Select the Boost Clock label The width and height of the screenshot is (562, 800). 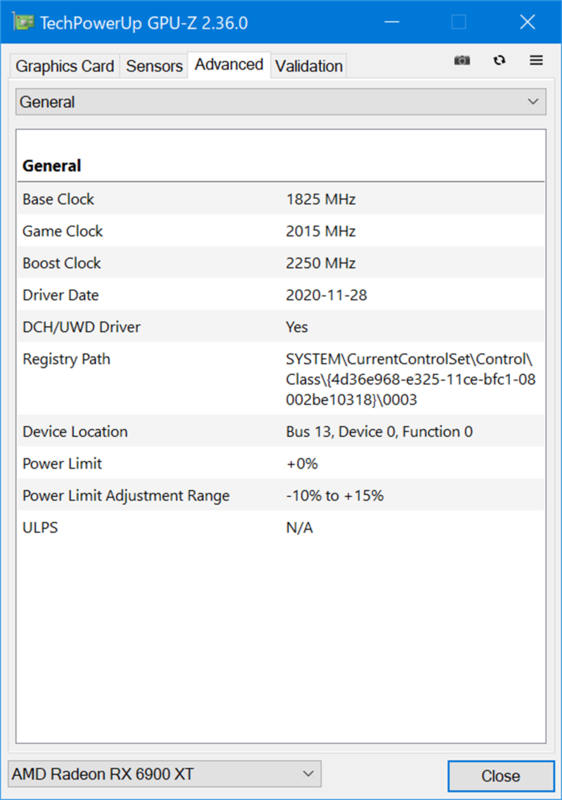tap(62, 263)
